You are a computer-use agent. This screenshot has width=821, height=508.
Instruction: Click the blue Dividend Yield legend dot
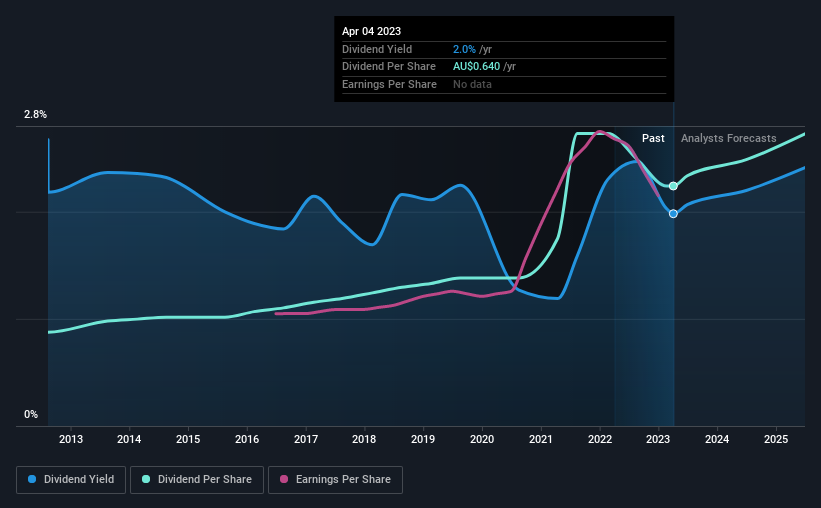pos(32,479)
